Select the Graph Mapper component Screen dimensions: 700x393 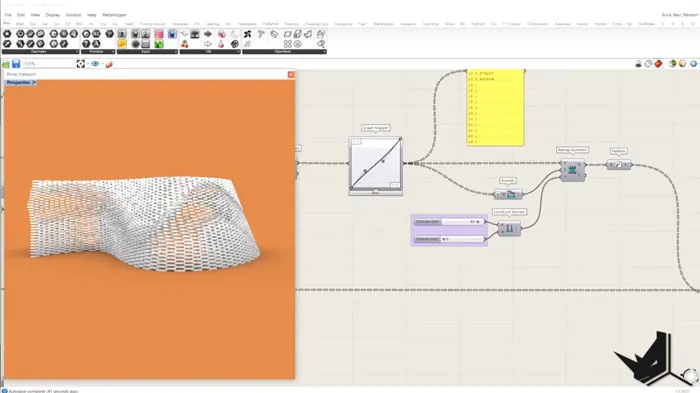(375, 165)
